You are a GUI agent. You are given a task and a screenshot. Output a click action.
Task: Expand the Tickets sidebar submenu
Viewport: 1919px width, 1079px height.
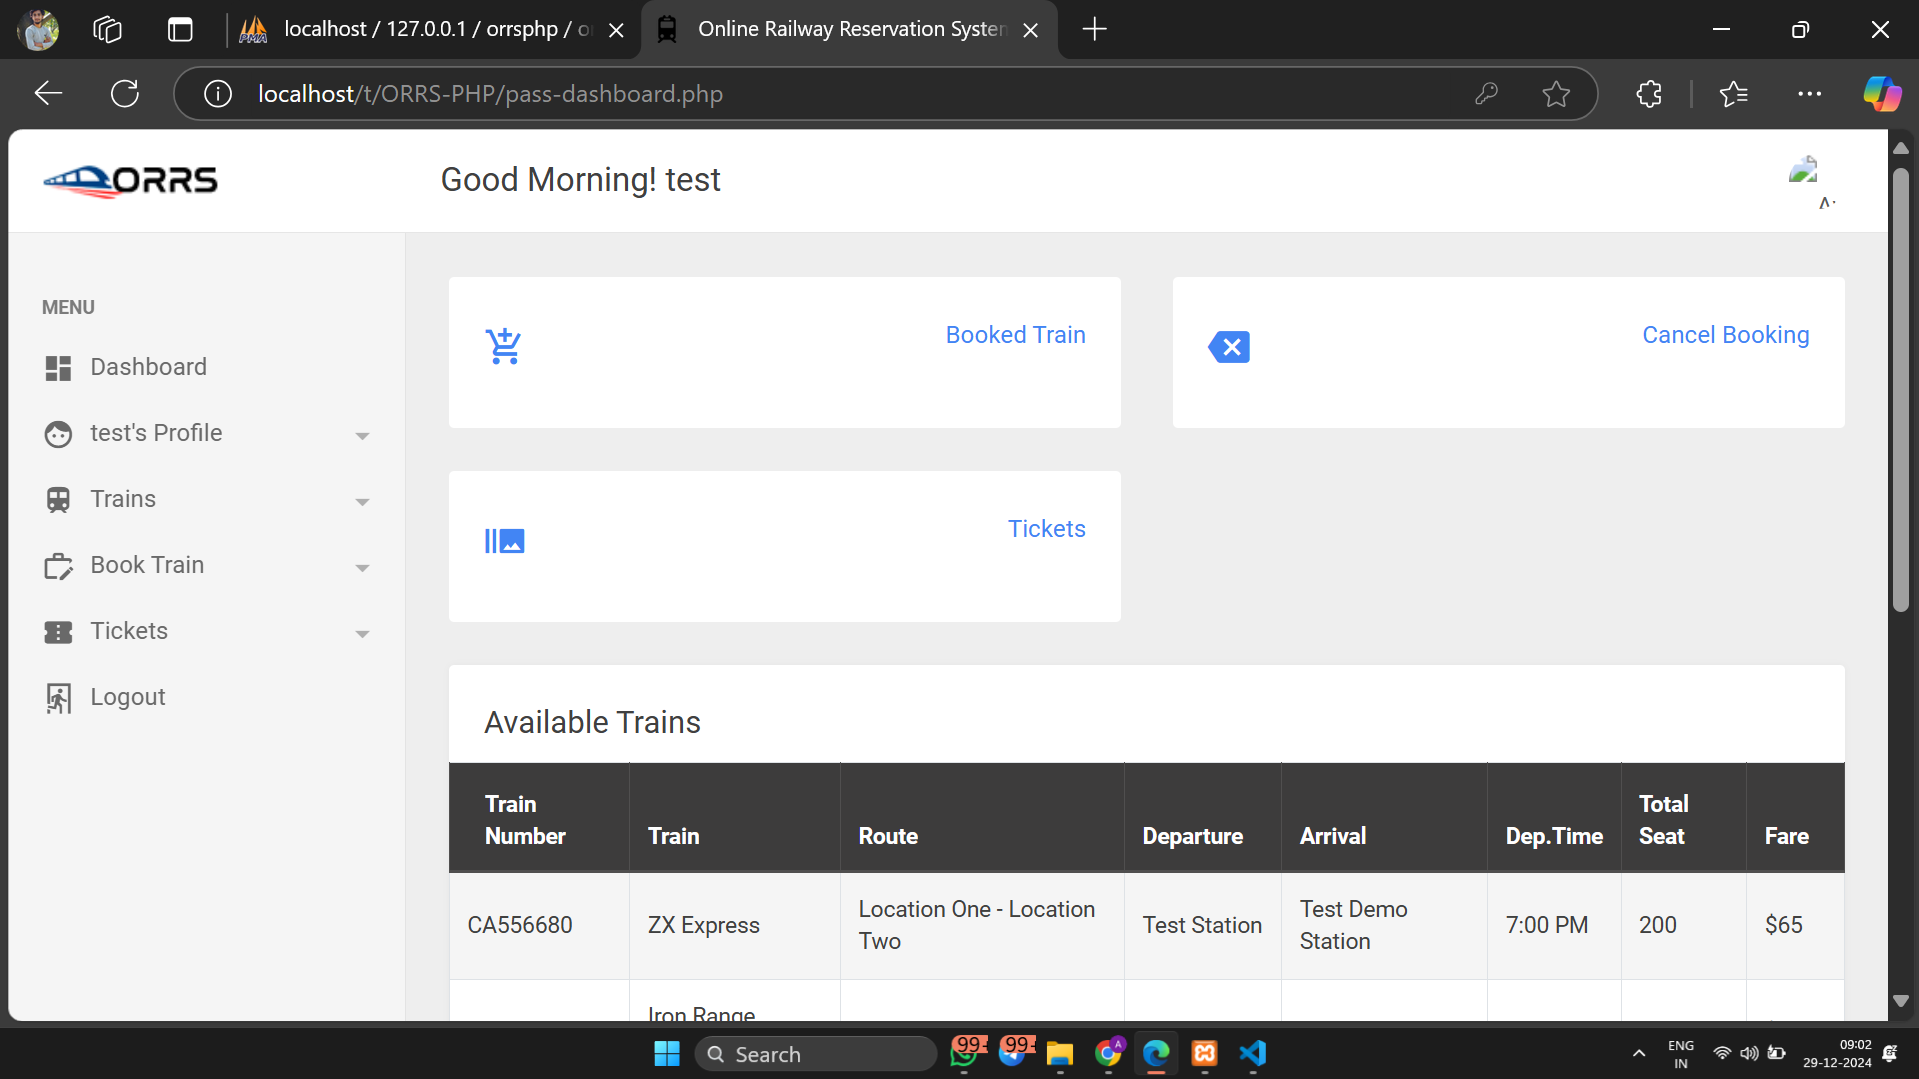click(x=362, y=633)
